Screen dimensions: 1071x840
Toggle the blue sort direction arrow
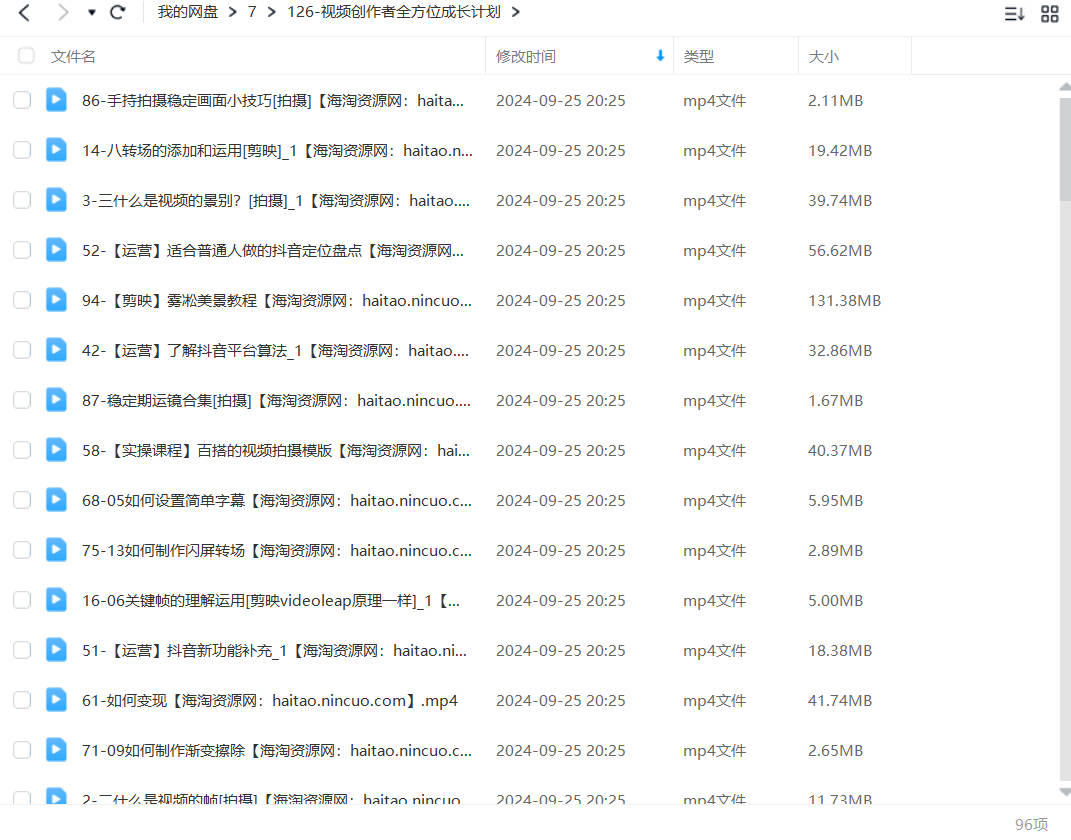pyautogui.click(x=660, y=56)
